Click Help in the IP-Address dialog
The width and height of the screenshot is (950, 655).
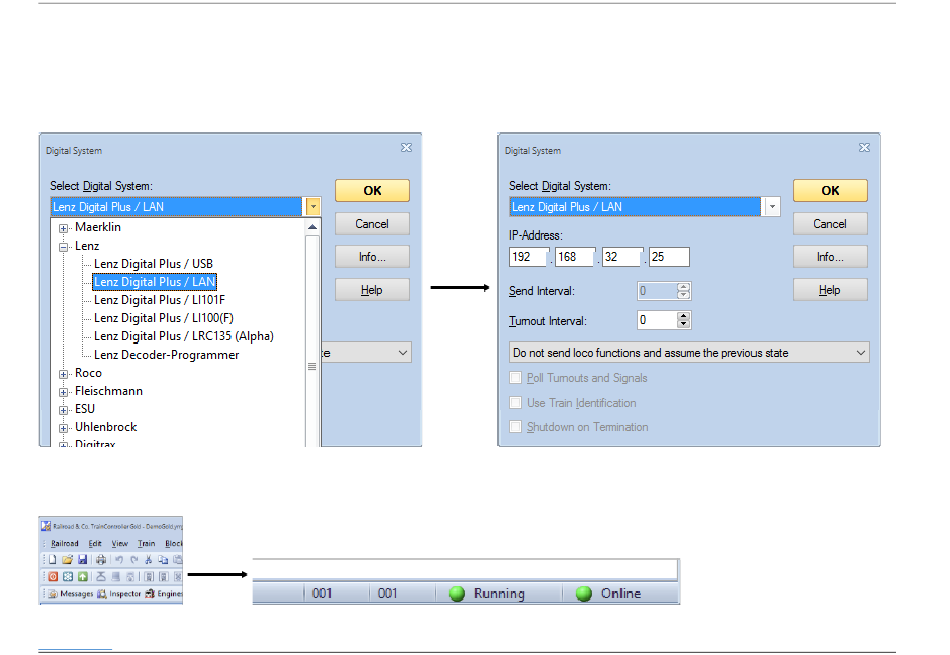click(830, 290)
